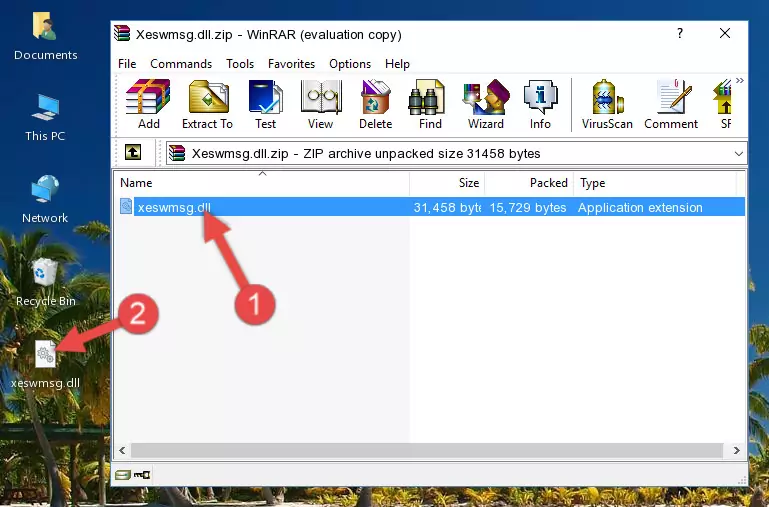Sort by the Size column header
The width and height of the screenshot is (769, 507).
click(447, 183)
